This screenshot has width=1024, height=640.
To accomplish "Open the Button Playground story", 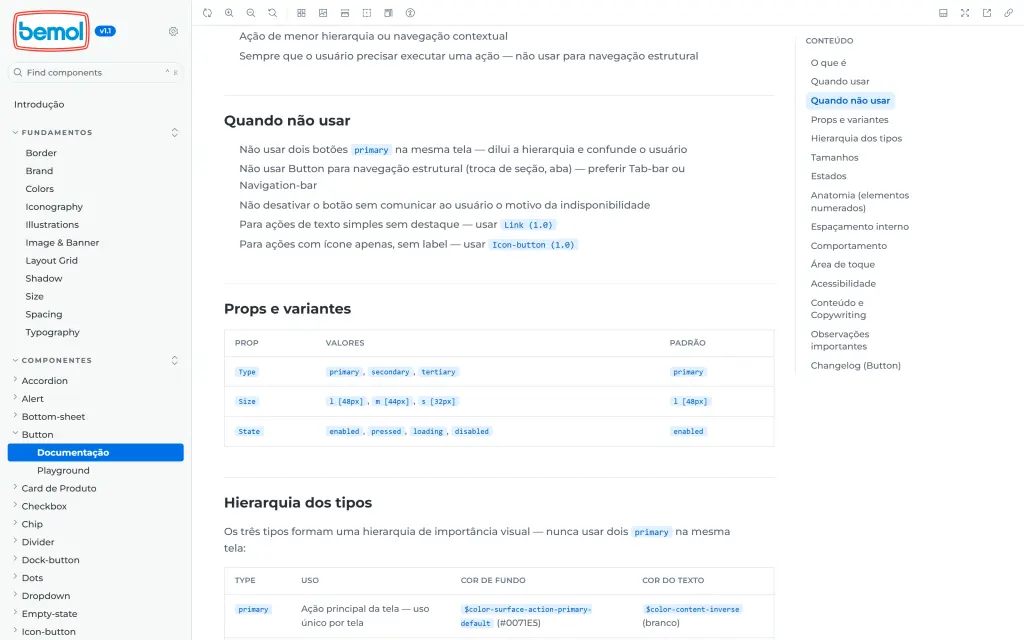I will (63, 470).
